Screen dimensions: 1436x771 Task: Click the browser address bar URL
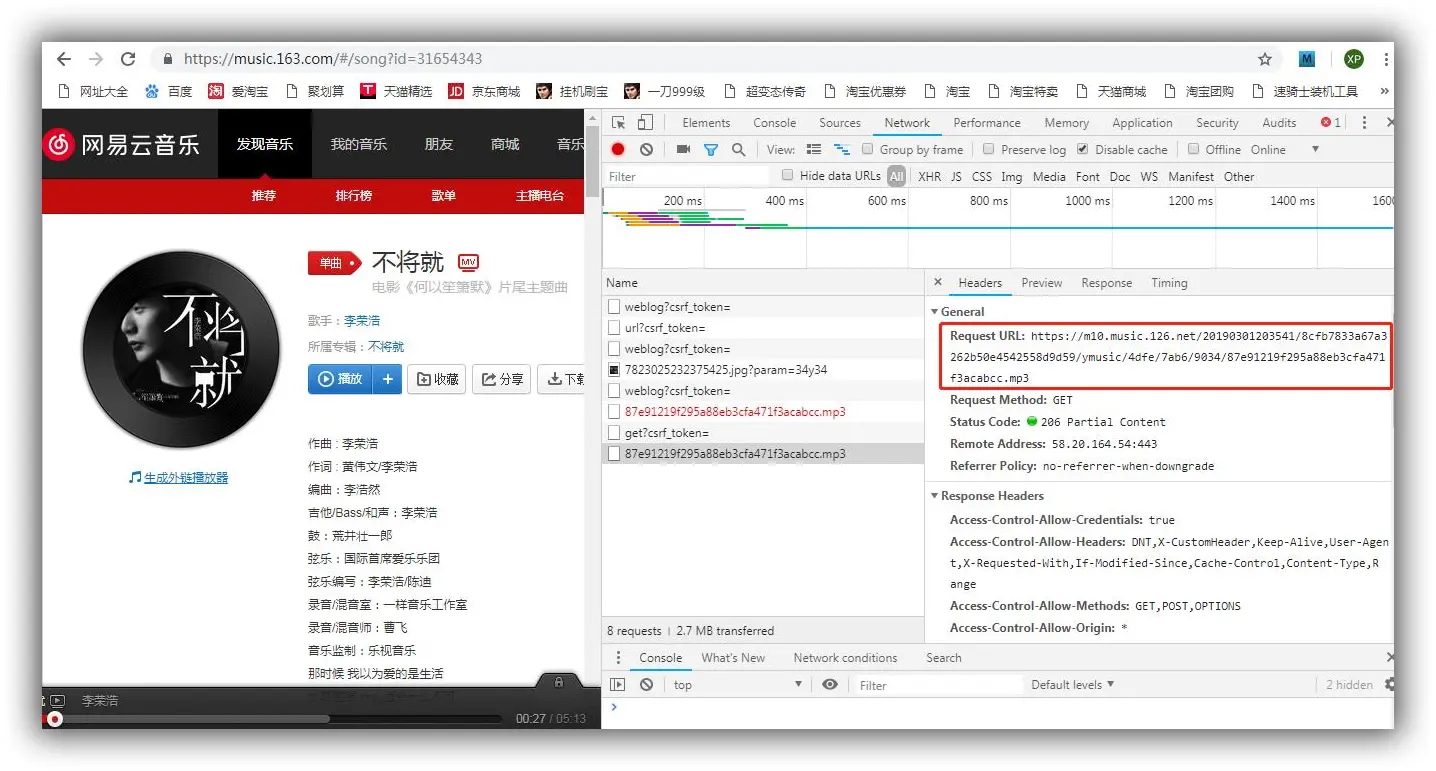(x=333, y=59)
